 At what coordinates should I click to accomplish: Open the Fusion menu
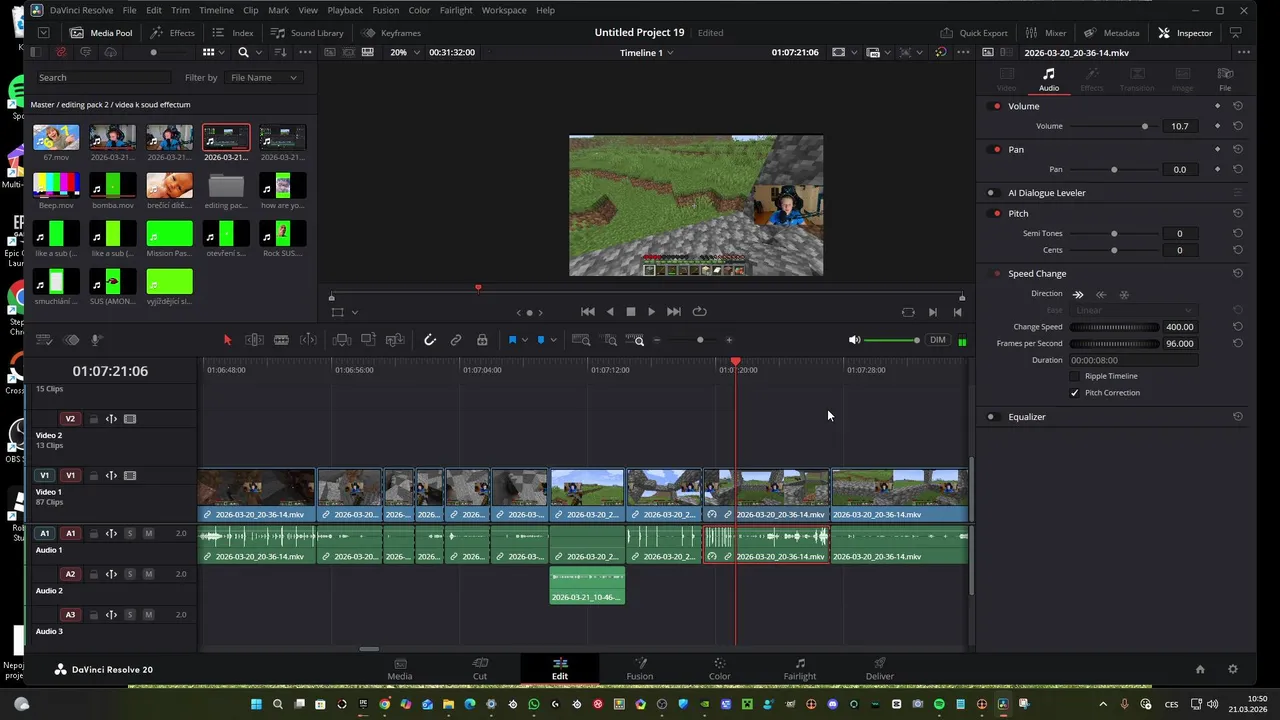point(386,10)
